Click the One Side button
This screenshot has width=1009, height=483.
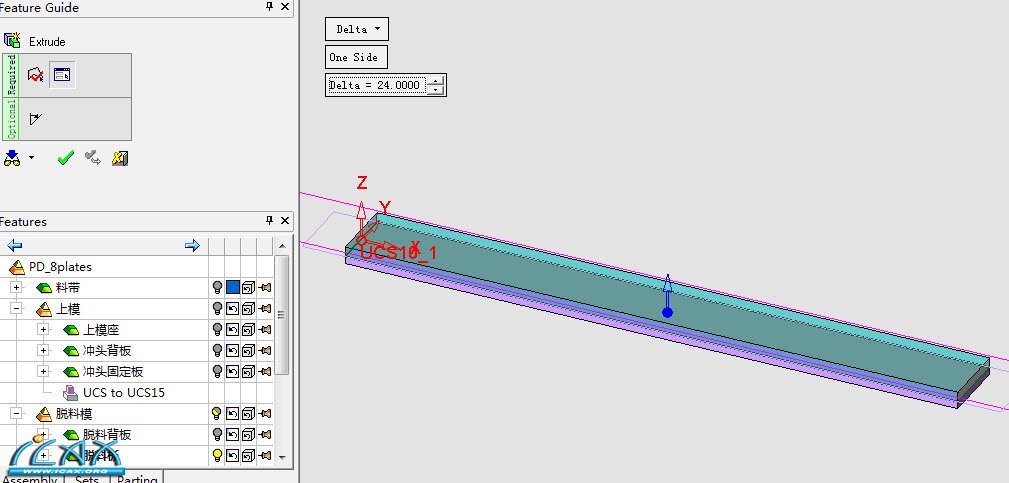coord(356,57)
